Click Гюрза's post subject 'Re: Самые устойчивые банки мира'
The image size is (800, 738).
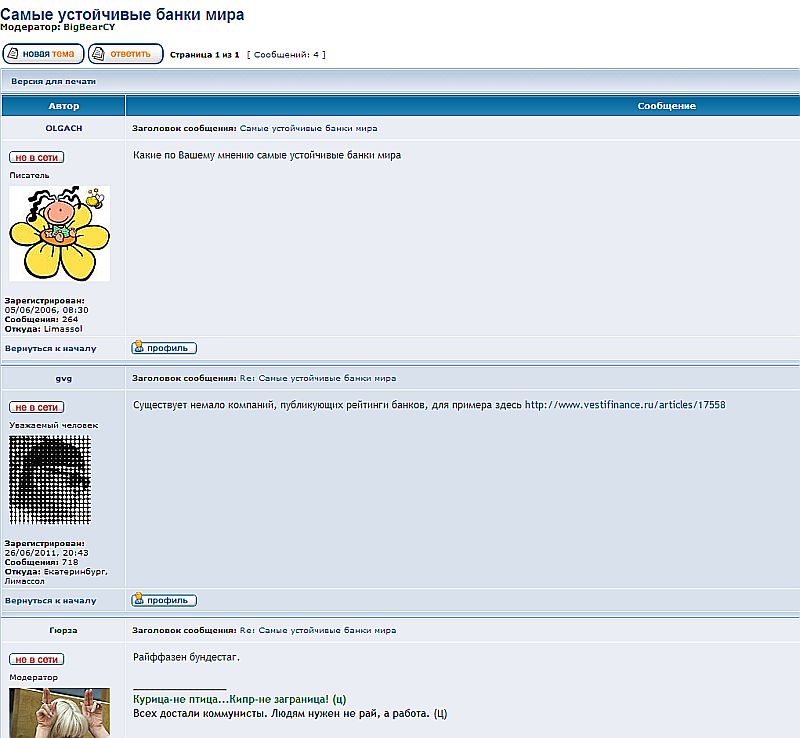318,630
